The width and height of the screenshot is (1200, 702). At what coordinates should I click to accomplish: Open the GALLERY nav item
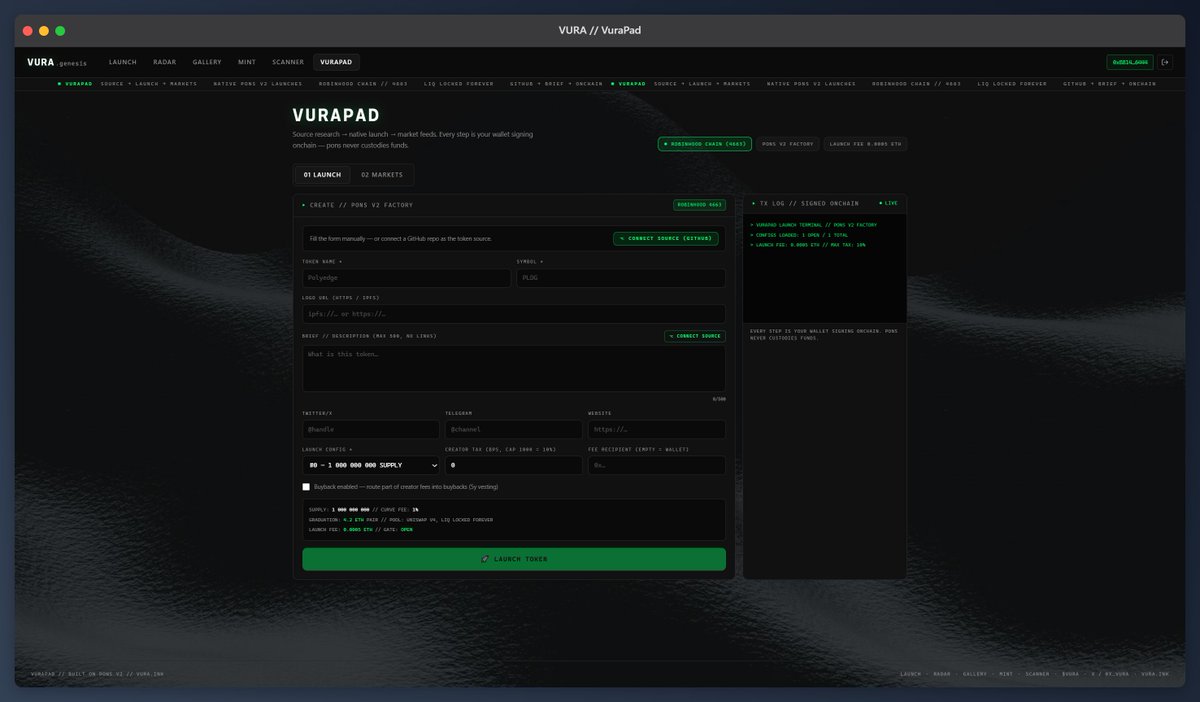click(207, 62)
